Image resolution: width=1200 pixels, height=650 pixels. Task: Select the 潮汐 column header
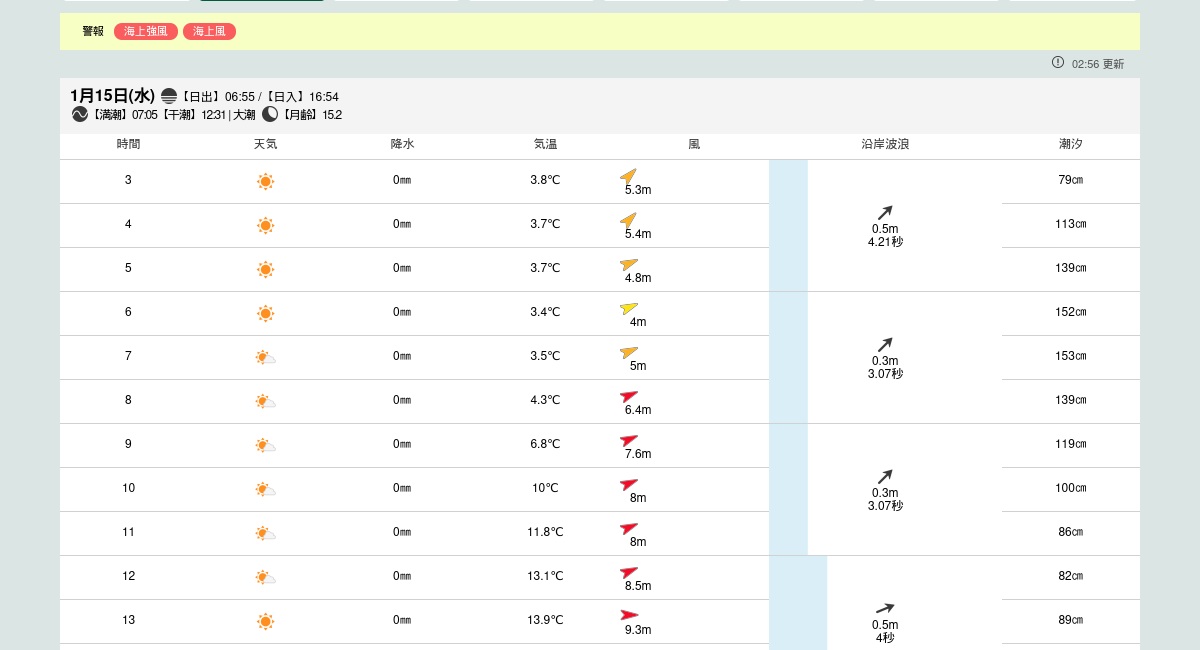tap(1070, 144)
